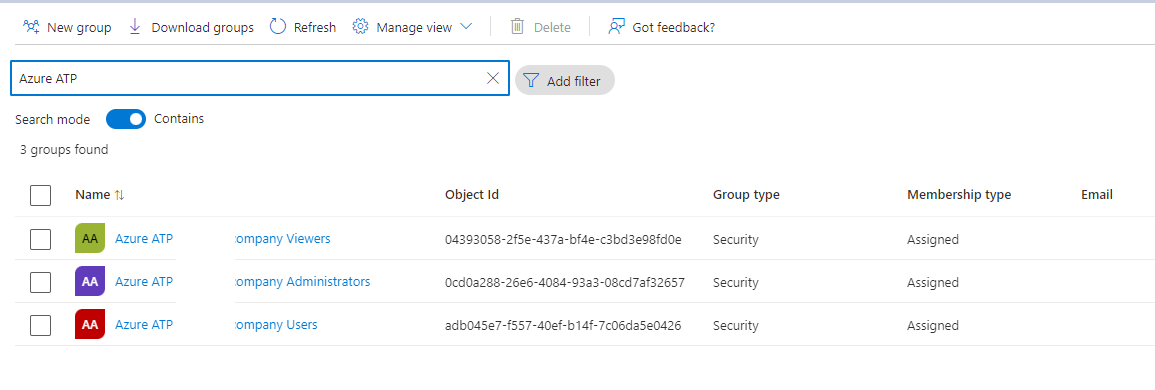Click the Refresh circular arrow icon
Image resolution: width=1155 pixels, height=390 pixels.
(278, 27)
